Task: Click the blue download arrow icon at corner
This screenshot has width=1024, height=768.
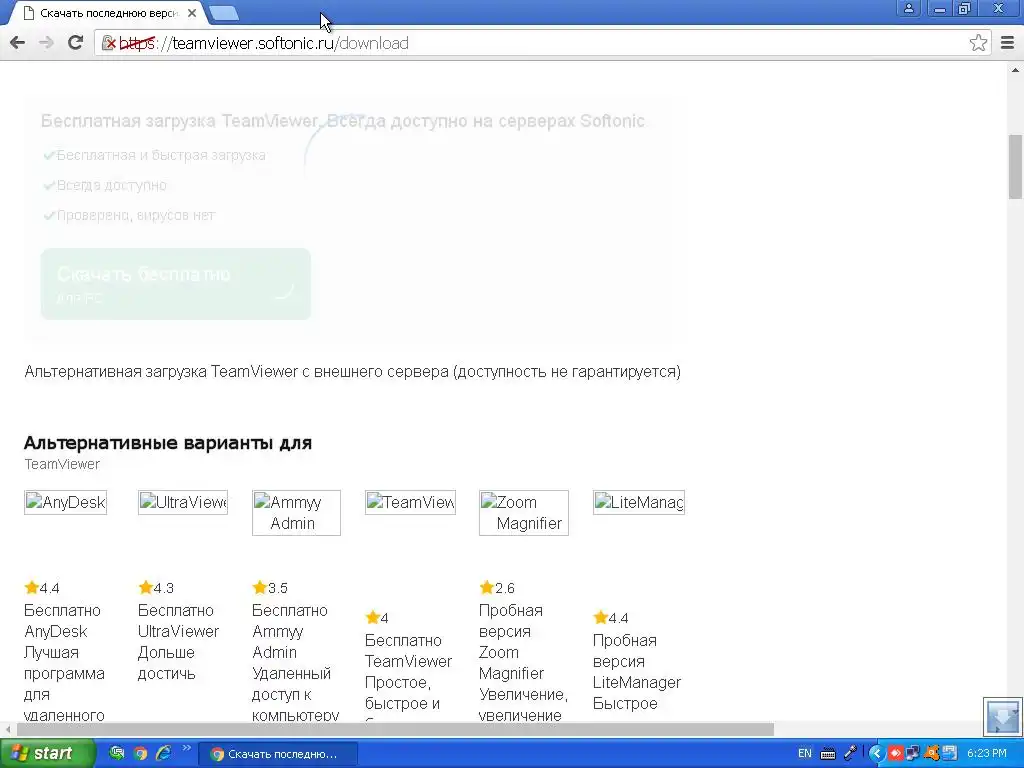Action: coord(1002,717)
